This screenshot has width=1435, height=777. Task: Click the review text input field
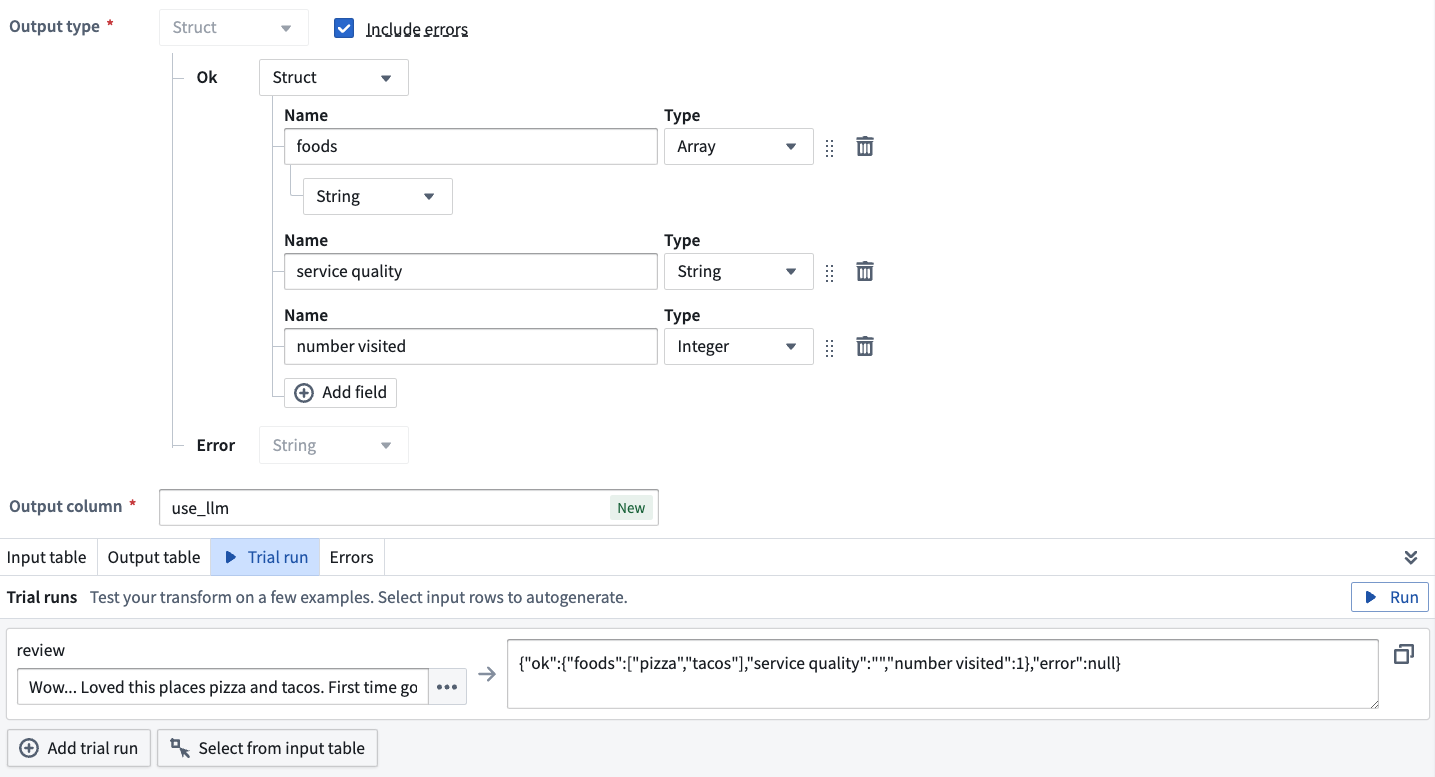[x=223, y=687]
